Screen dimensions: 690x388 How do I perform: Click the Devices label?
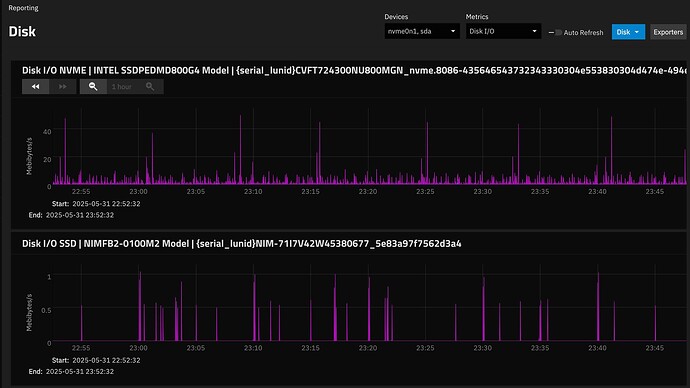tap(396, 17)
